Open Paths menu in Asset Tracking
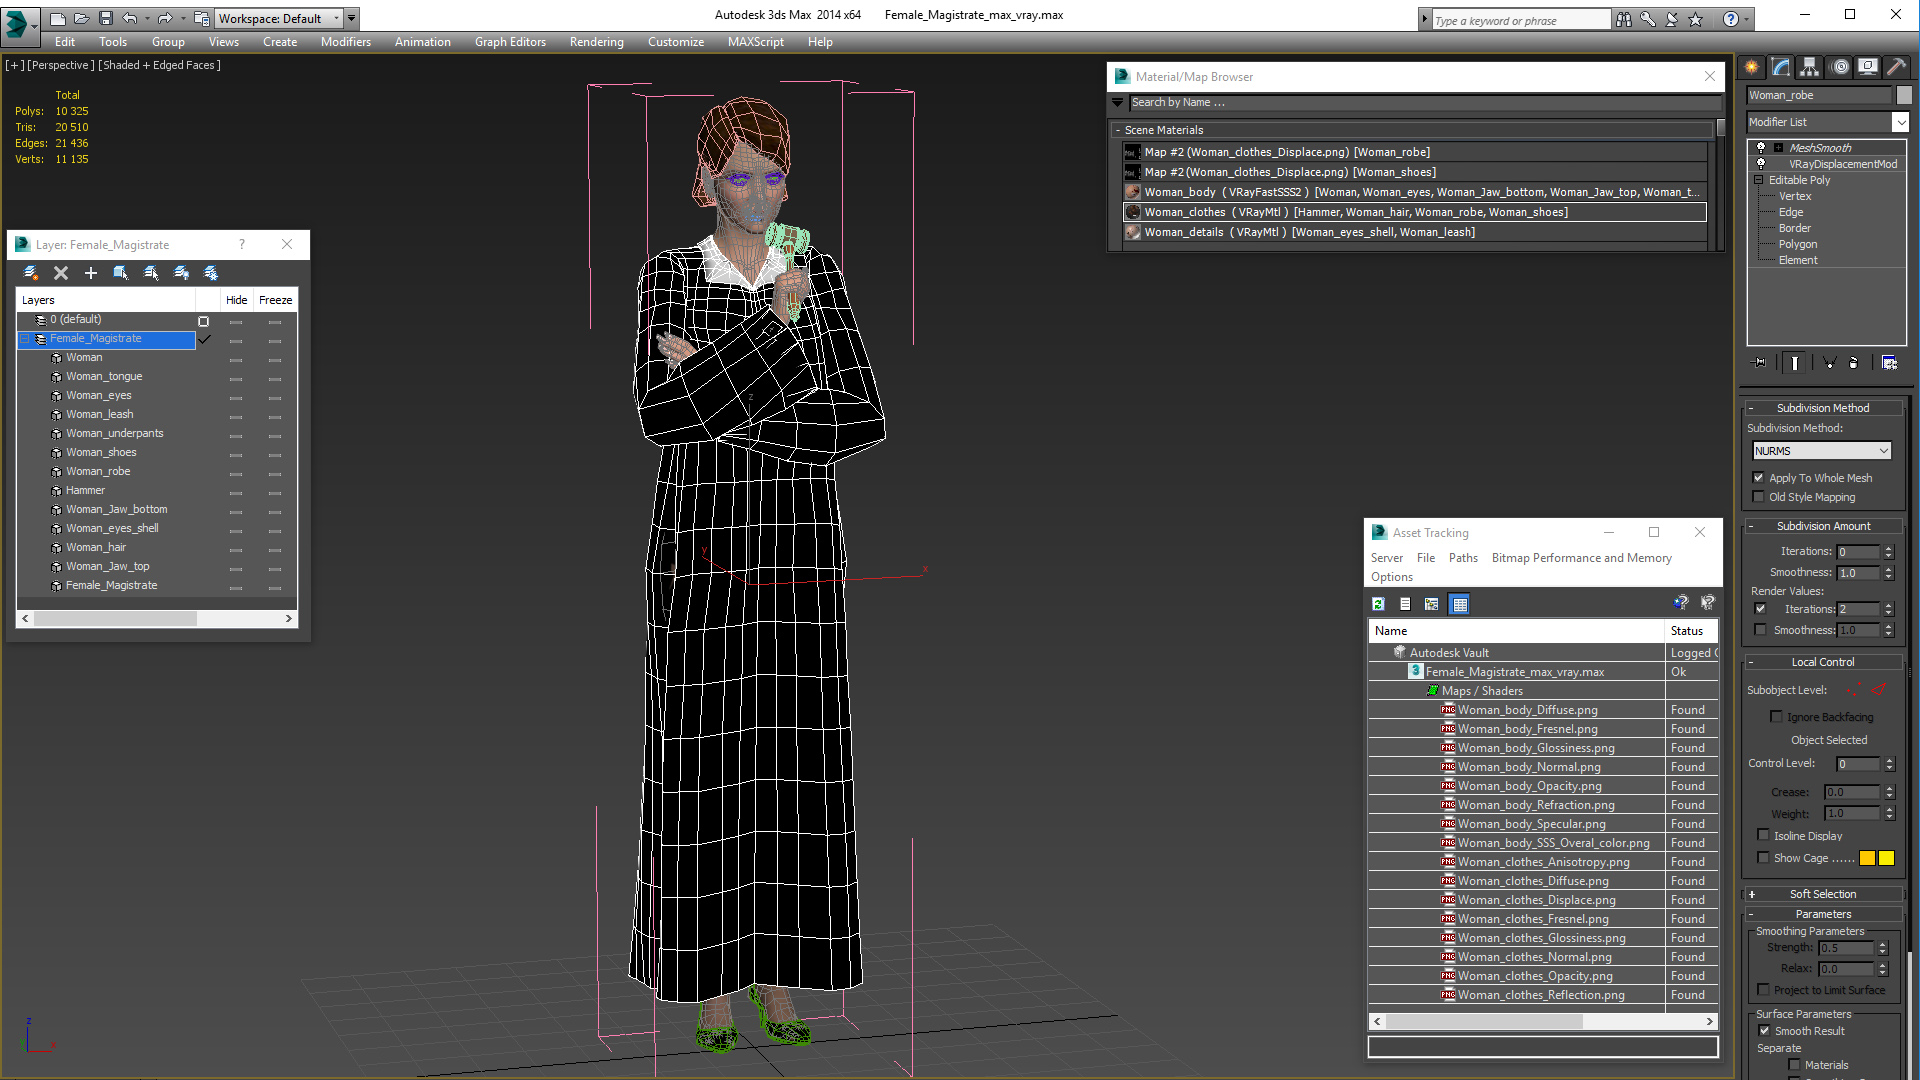Screen dimensions: 1920x1080 [1463, 558]
